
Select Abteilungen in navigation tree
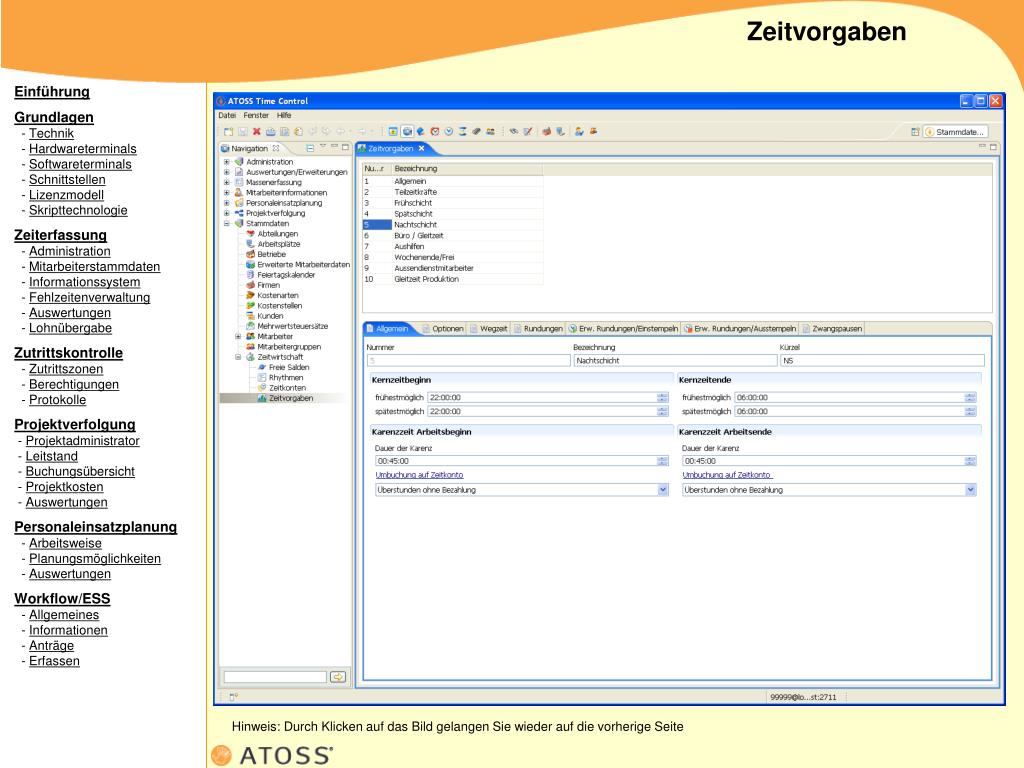278,234
